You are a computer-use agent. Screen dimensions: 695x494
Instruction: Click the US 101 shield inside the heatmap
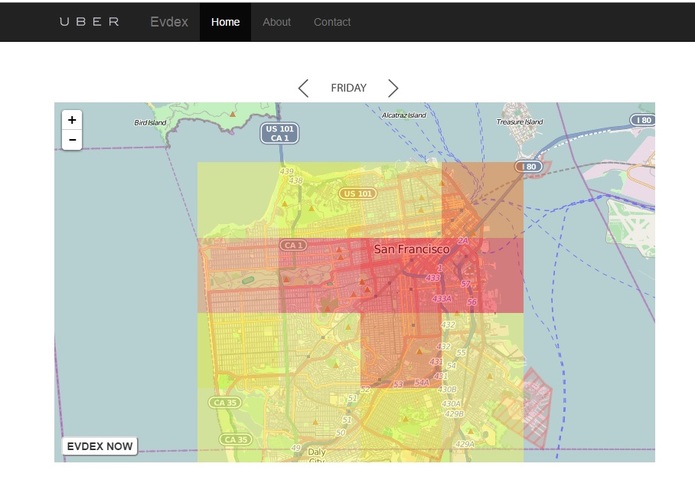click(358, 194)
